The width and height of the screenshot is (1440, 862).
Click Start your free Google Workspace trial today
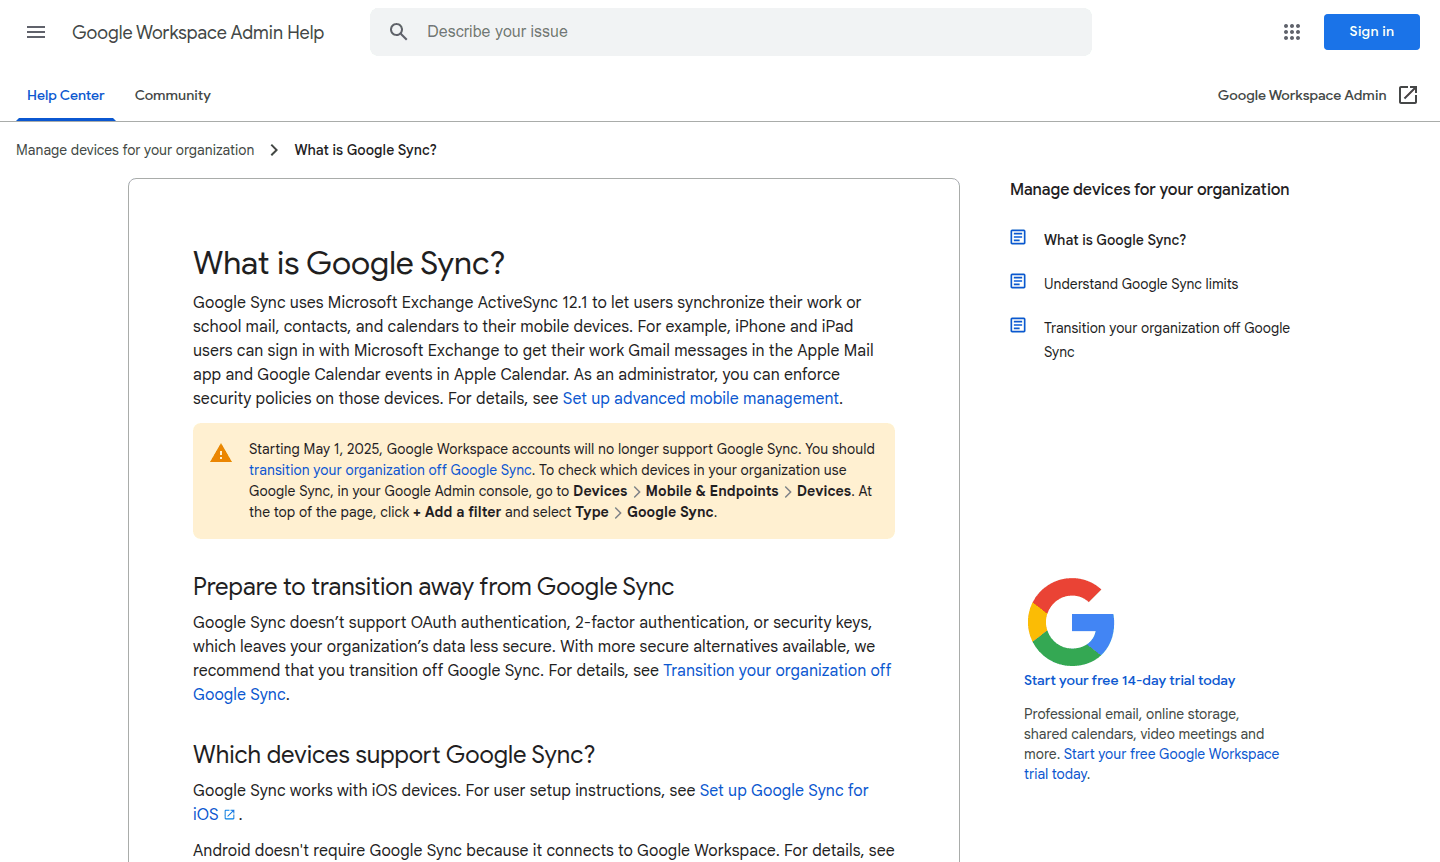1171,753
